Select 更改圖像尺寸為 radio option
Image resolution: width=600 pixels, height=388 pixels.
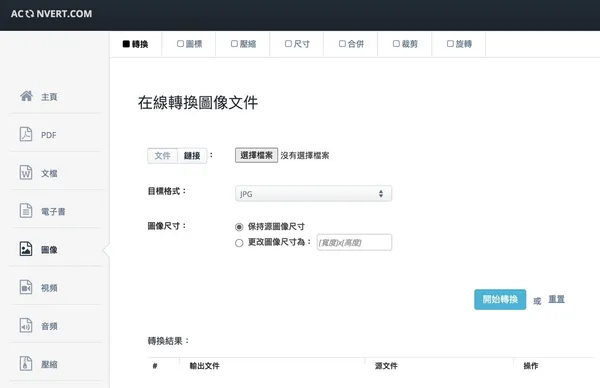pos(239,243)
